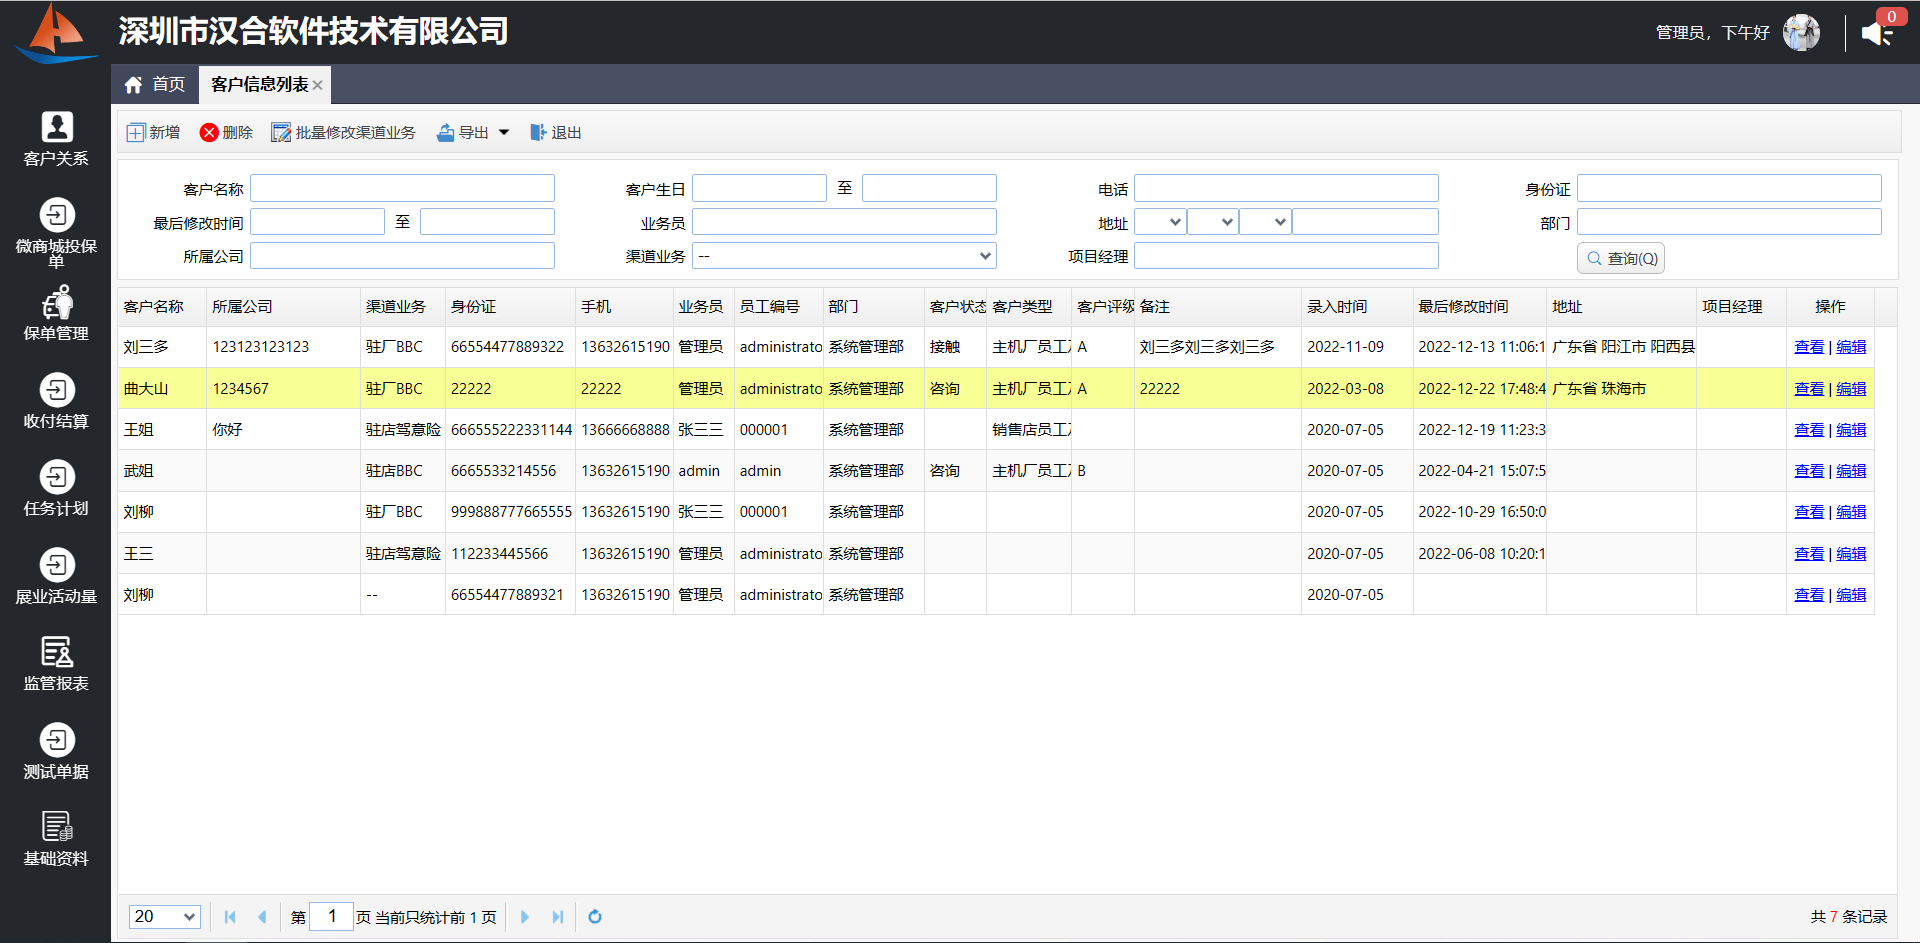
Task: Expand the 导出 dropdown arrow
Action: 504,133
